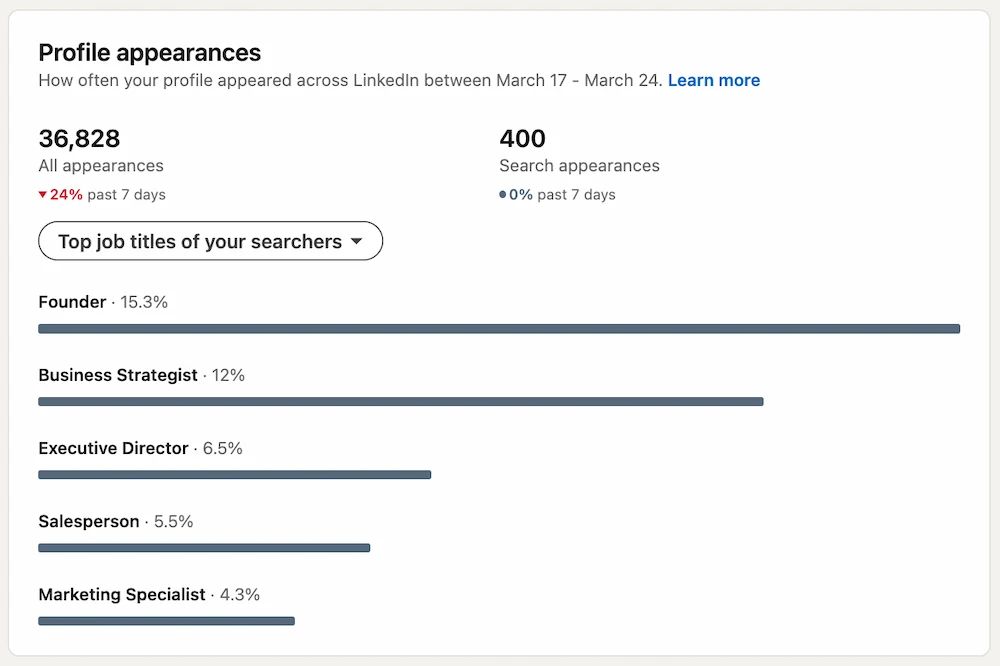The width and height of the screenshot is (1000, 666).
Task: Click the Profile appearances heading
Action: tap(150, 52)
